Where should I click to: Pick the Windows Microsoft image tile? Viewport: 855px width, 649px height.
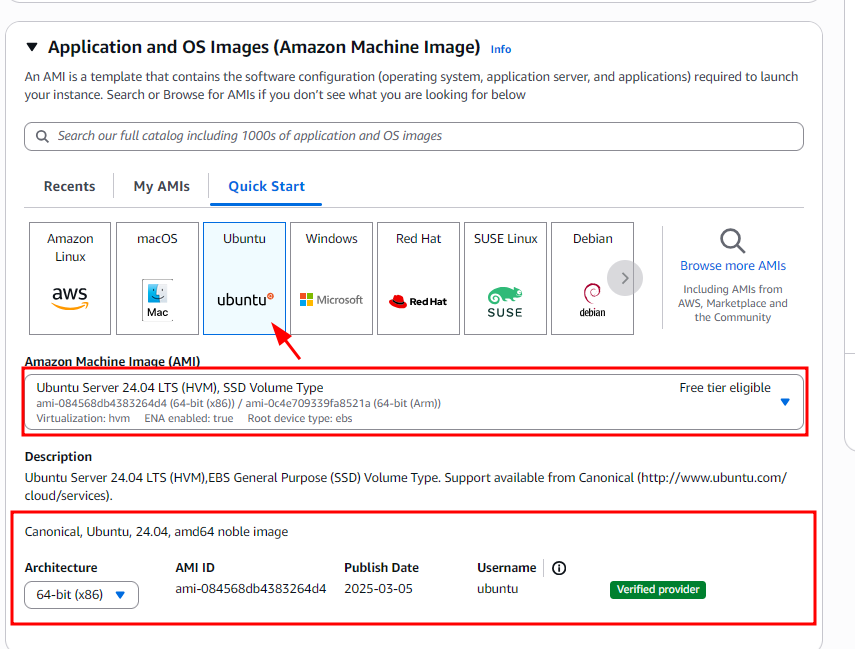[x=331, y=278]
